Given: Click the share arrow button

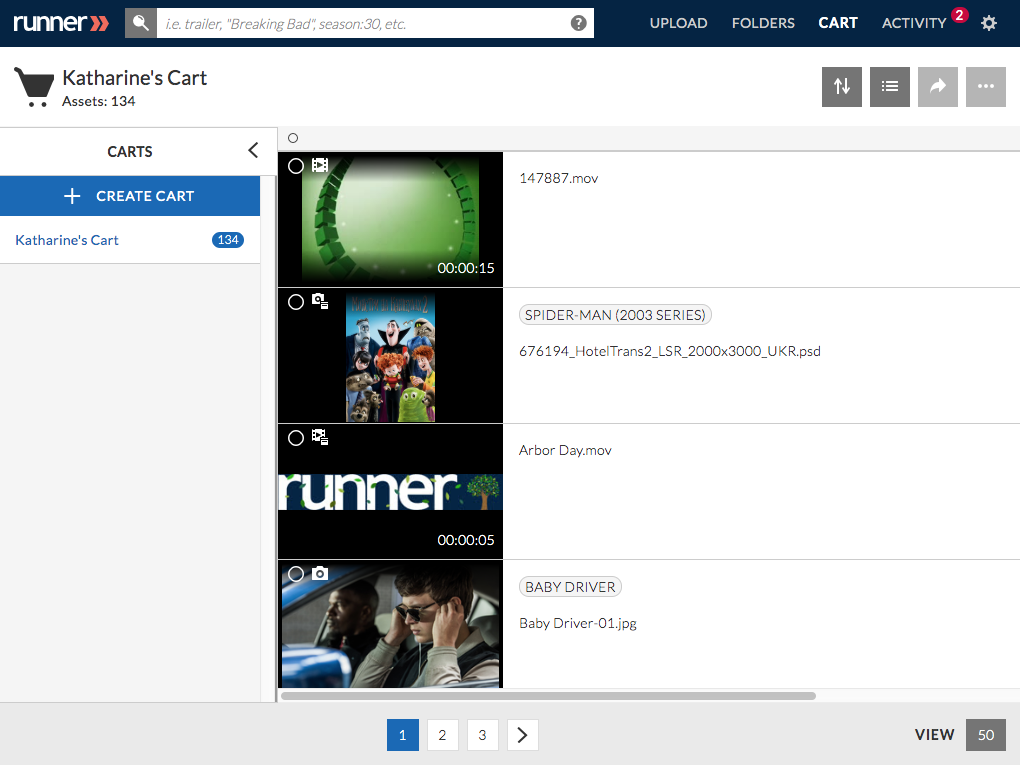Looking at the screenshot, I should tap(937, 87).
